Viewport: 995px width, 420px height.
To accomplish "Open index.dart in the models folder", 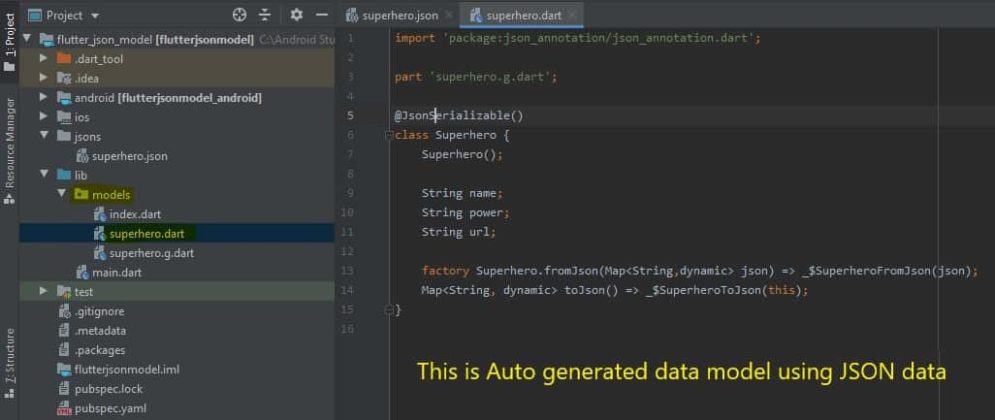I will [135, 214].
